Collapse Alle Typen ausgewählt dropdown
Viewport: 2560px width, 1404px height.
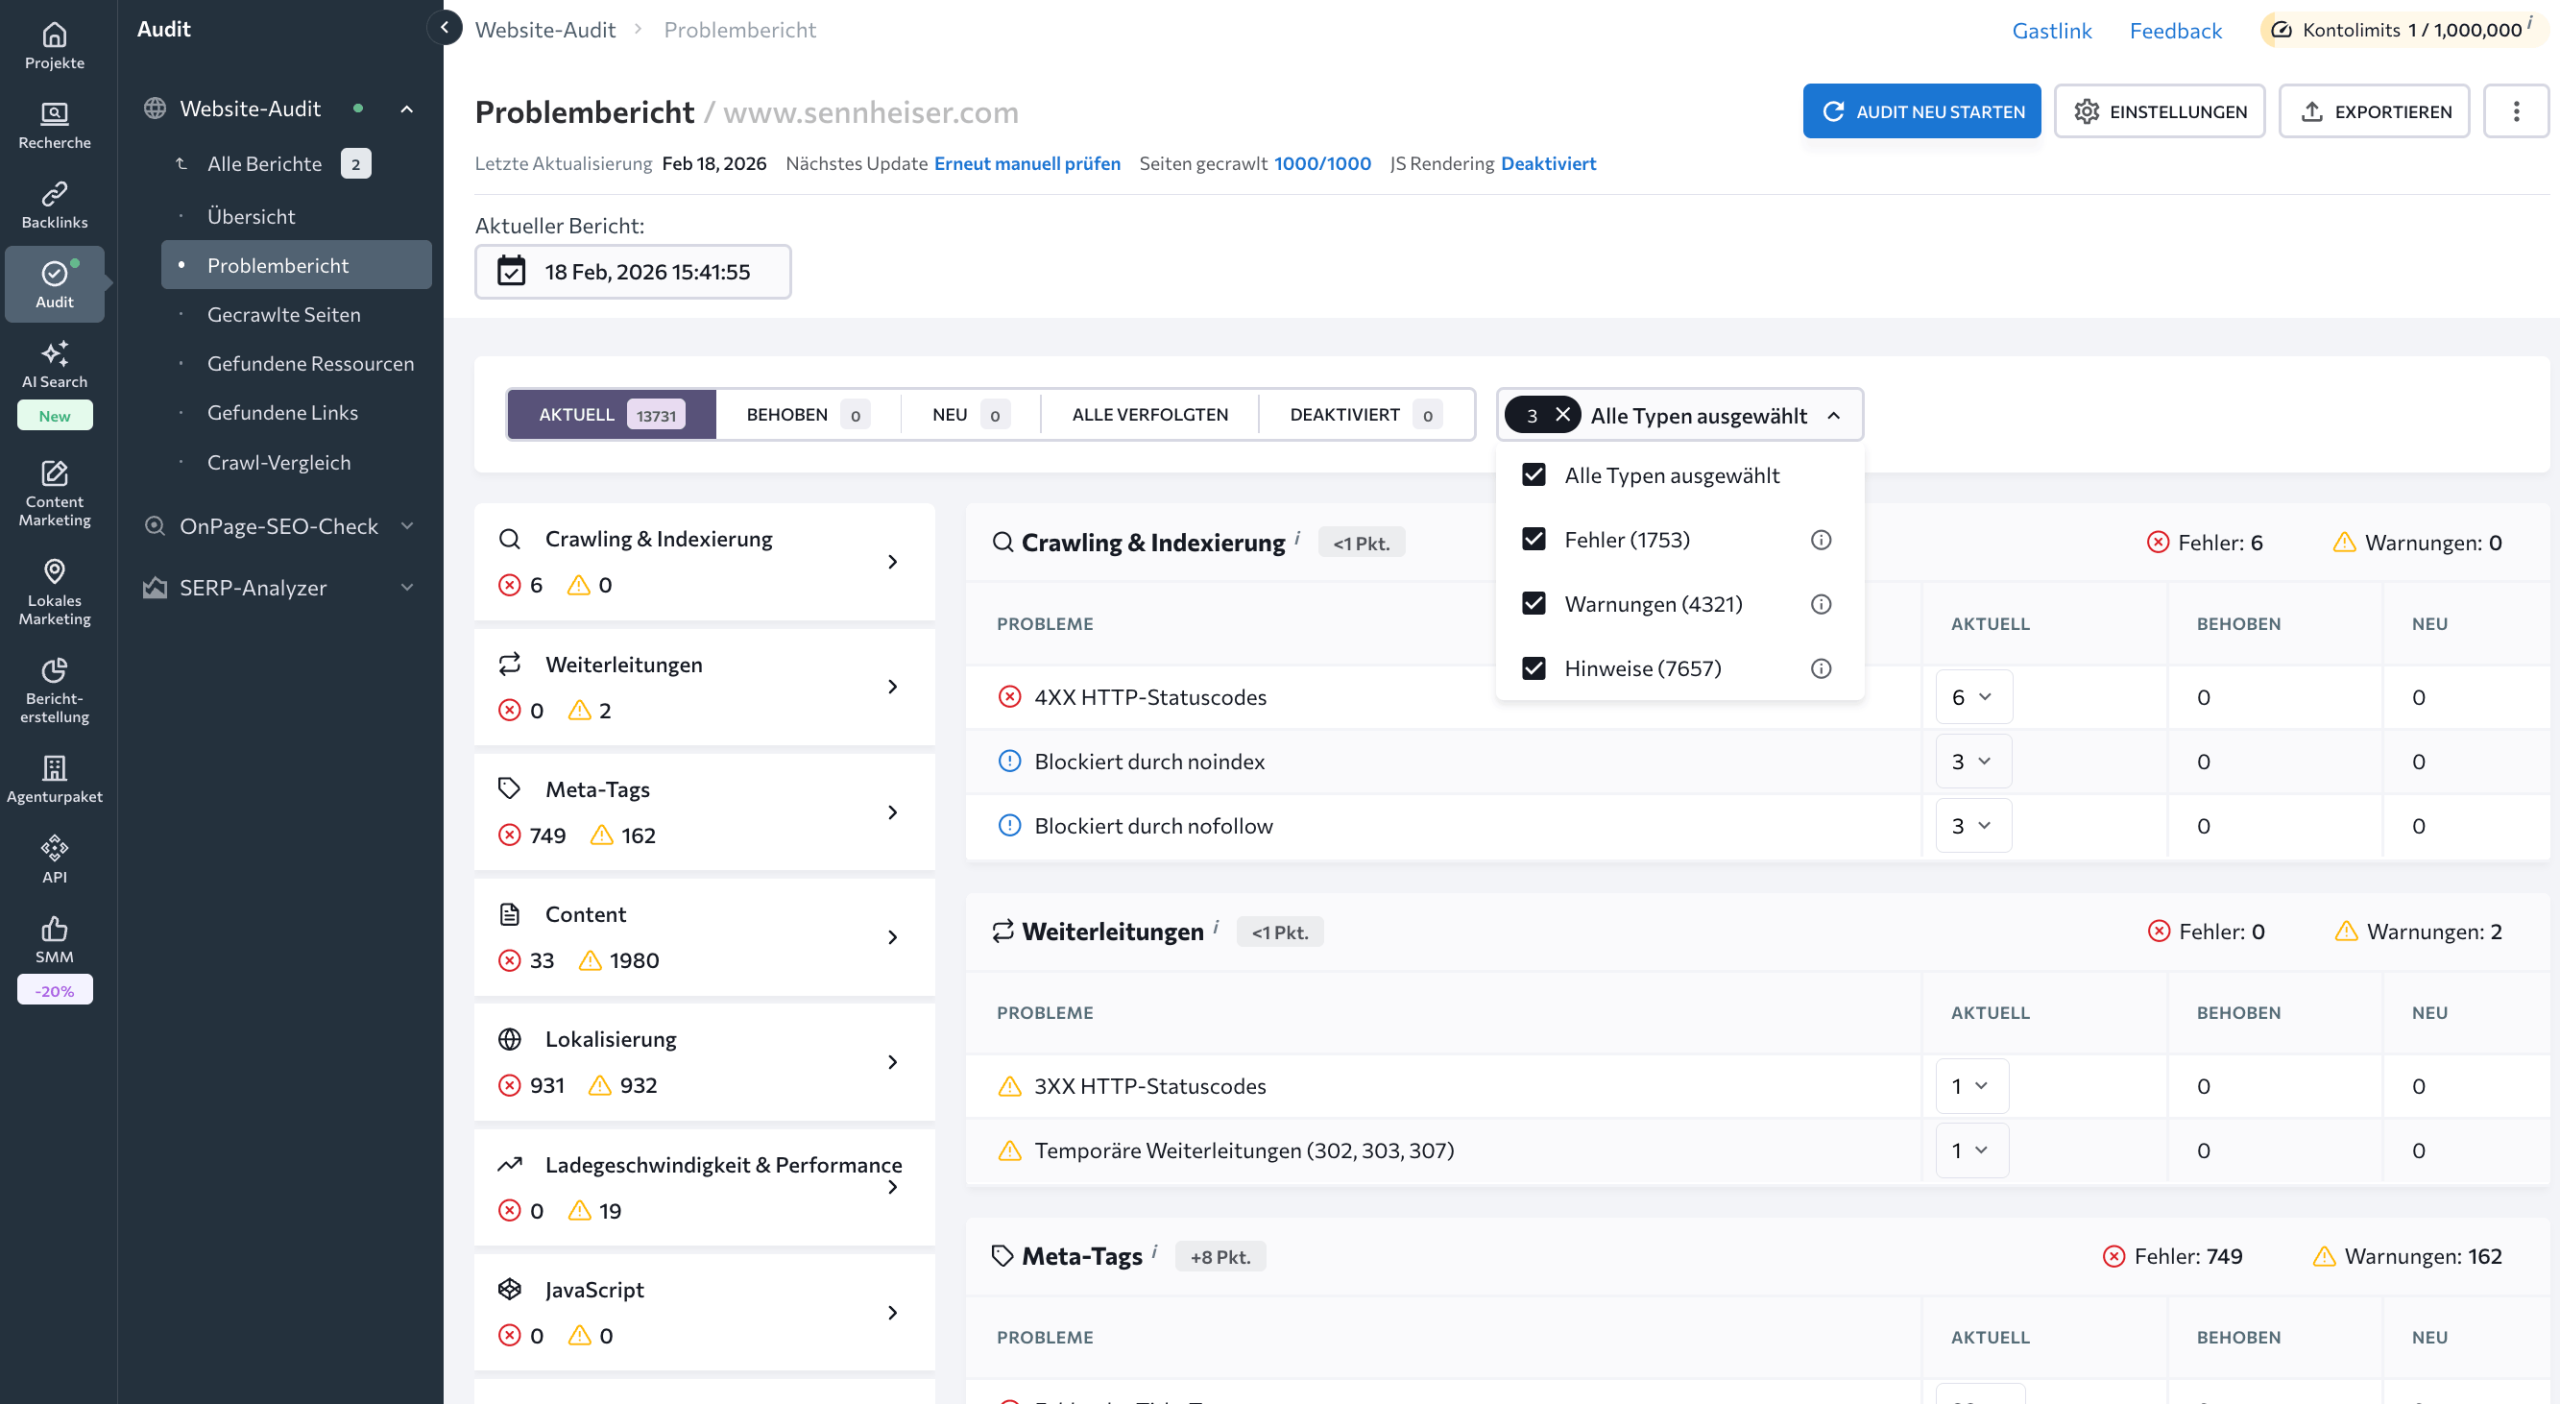tap(1833, 415)
